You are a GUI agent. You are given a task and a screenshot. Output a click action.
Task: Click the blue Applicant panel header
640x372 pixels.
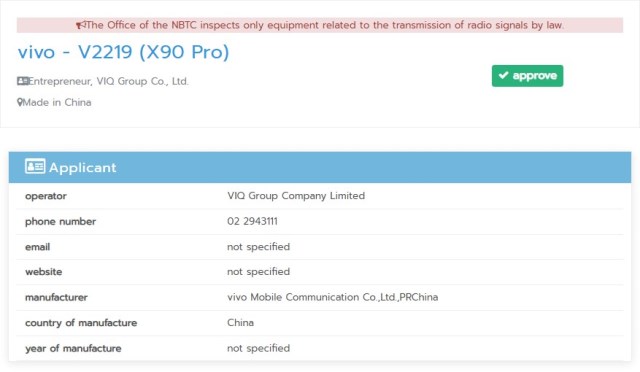coord(320,167)
